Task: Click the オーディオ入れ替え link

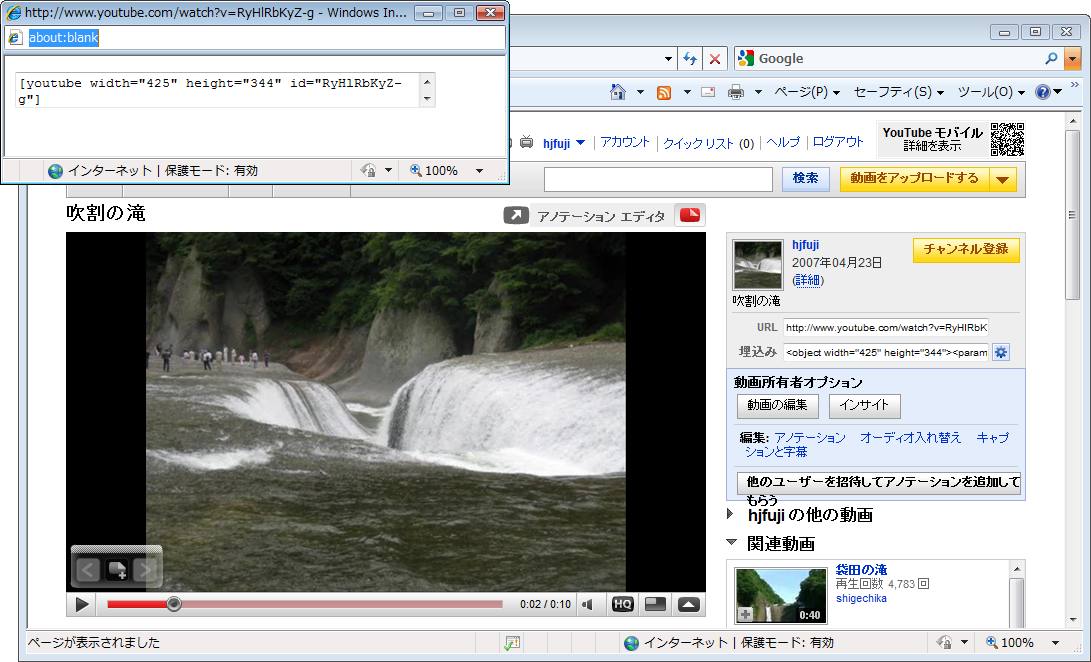Action: (x=910, y=438)
